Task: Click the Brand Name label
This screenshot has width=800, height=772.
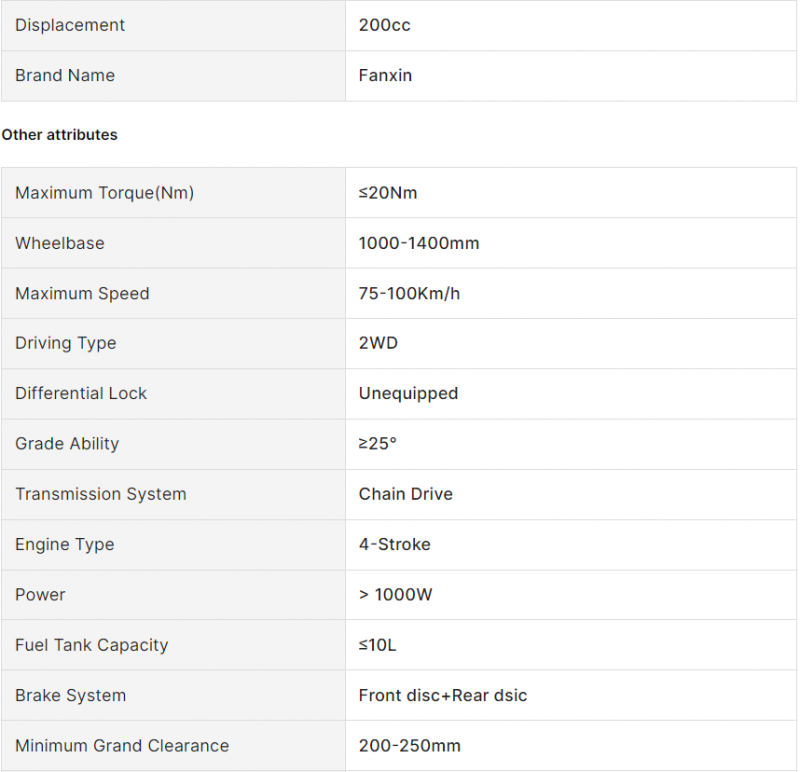Action: 65,76
